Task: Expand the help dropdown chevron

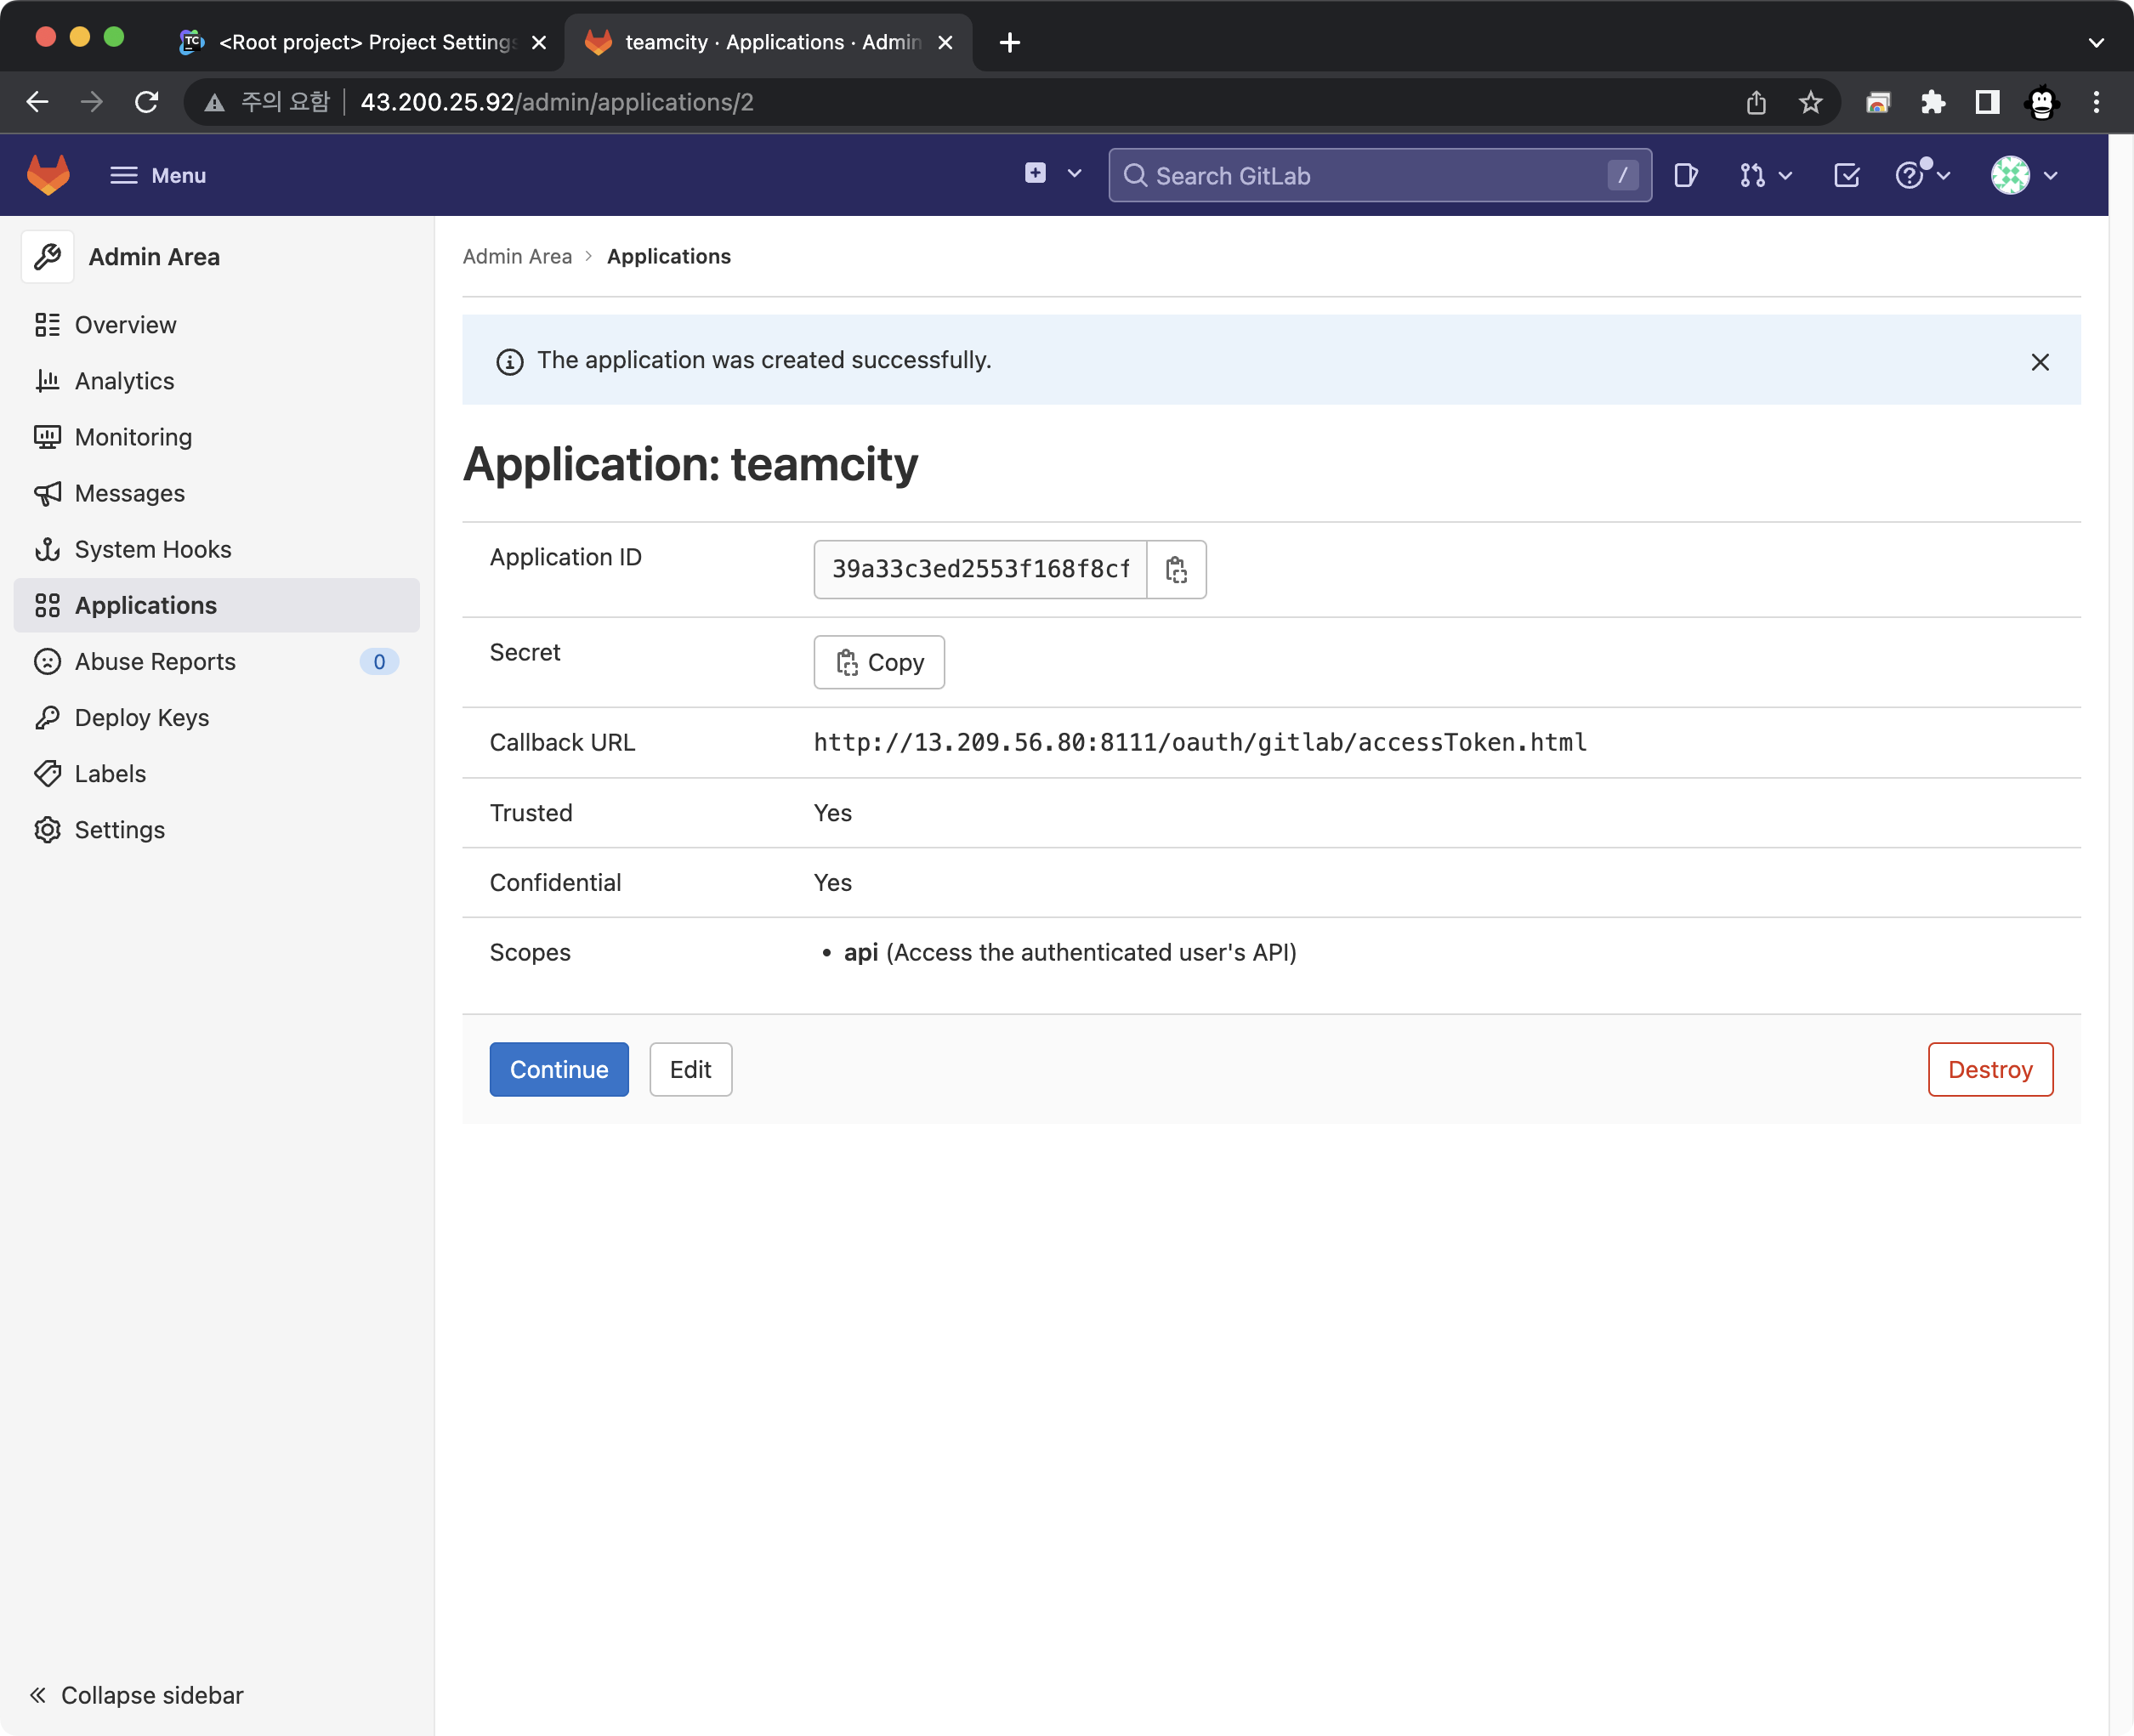Action: tap(1944, 175)
